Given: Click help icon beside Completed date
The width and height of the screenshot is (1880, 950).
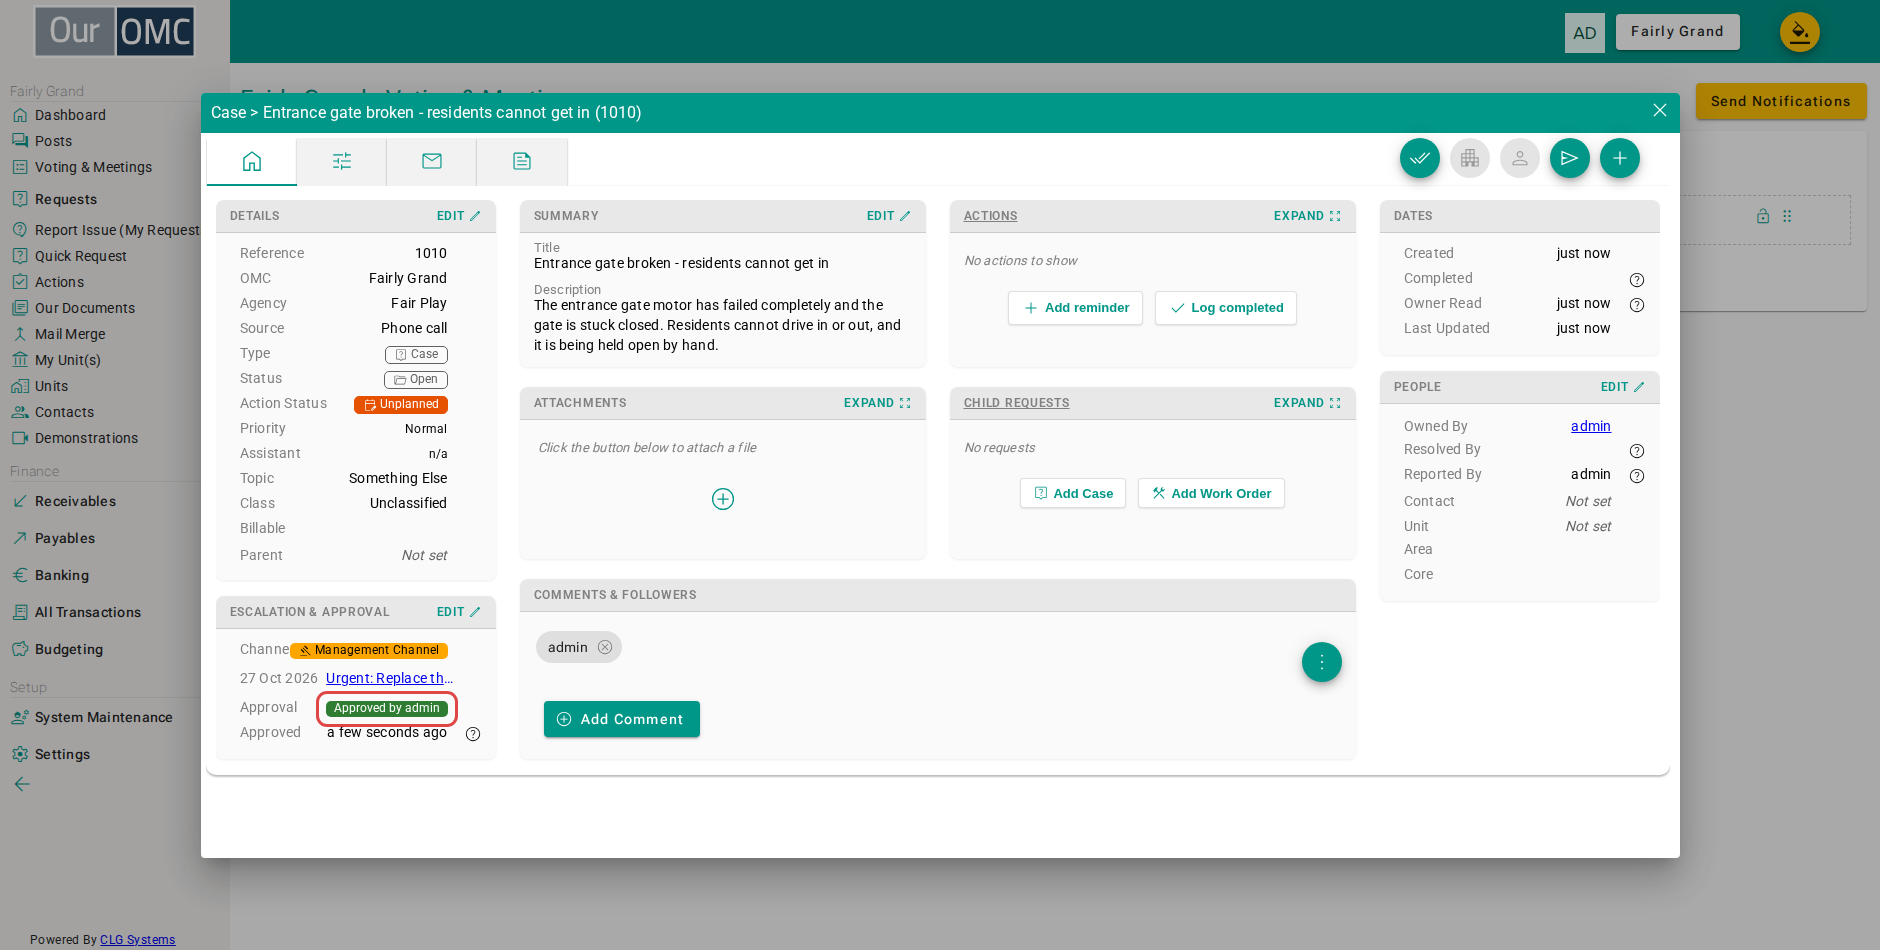Looking at the screenshot, I should pos(1637,280).
